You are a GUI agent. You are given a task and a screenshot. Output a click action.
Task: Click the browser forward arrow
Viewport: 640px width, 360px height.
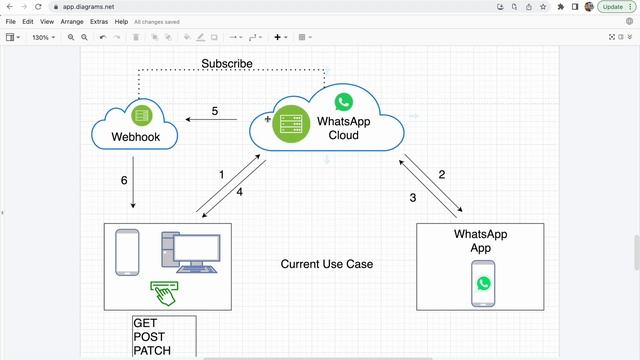pyautogui.click(x=24, y=7)
